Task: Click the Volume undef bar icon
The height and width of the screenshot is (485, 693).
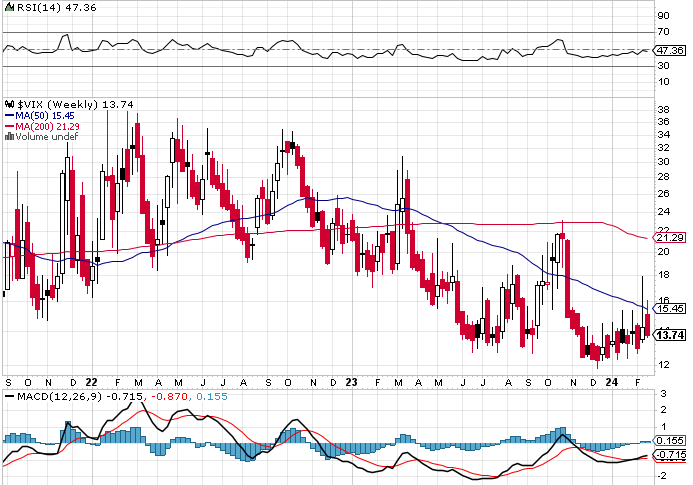Action: pos(9,137)
